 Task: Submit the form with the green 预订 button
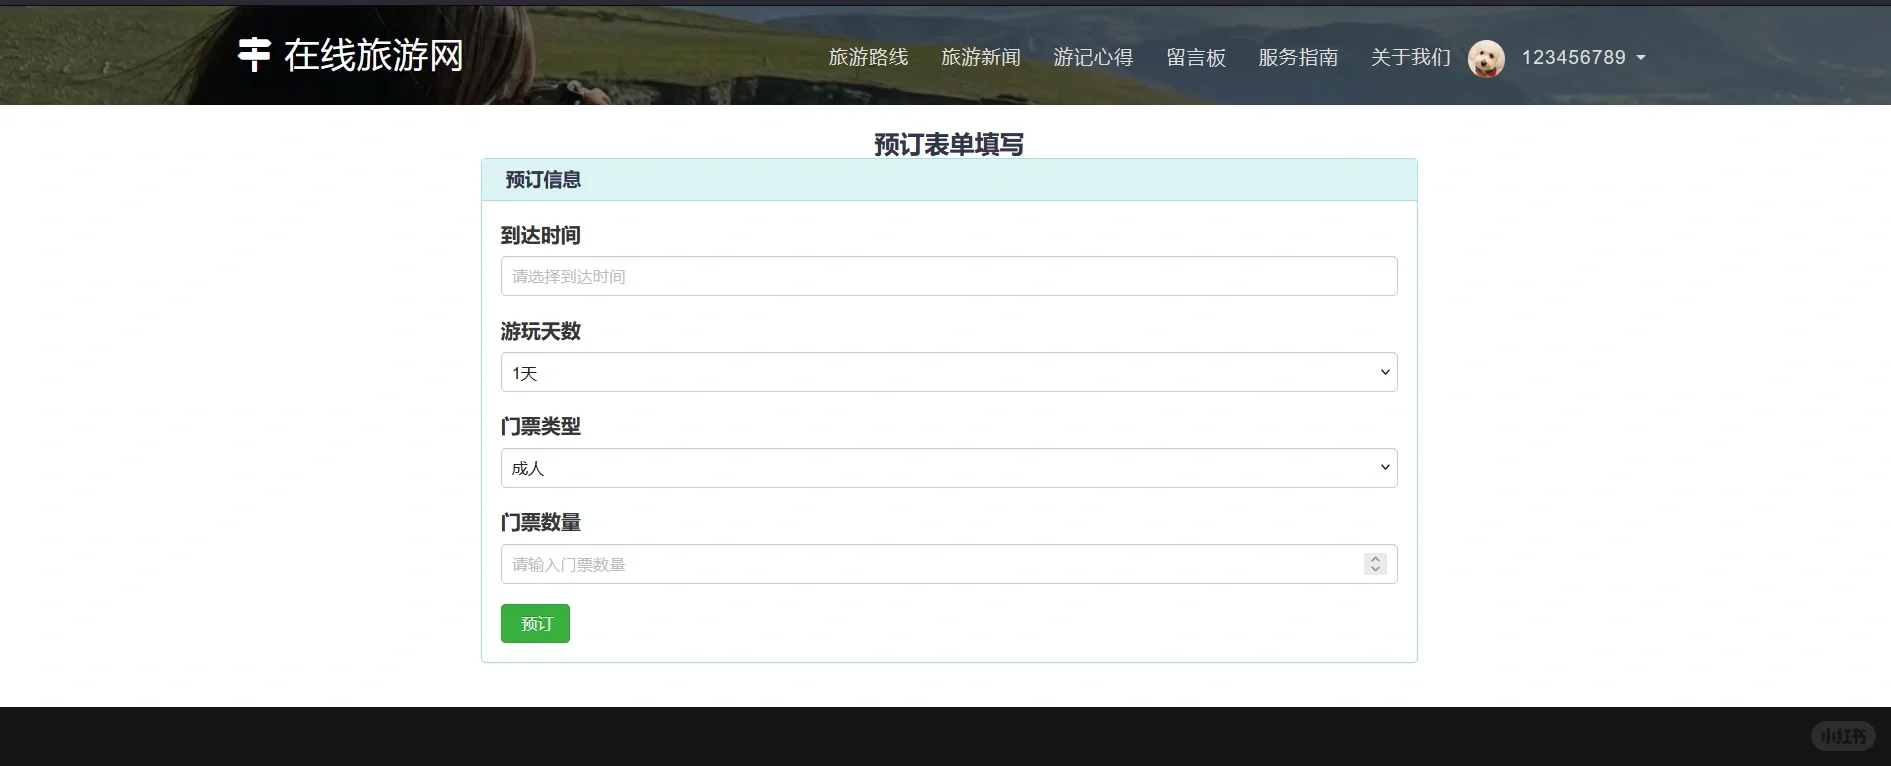535,624
